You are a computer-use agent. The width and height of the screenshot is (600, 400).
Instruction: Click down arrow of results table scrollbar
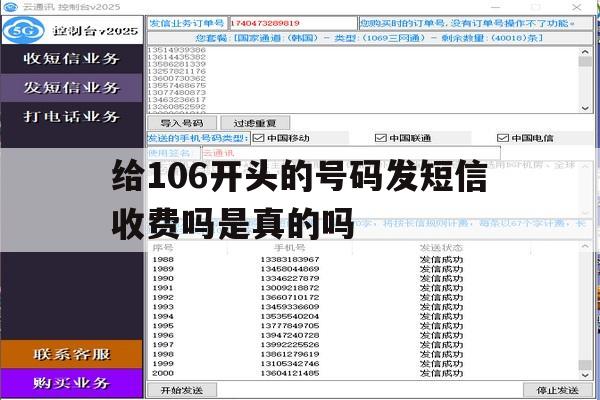pos(585,375)
